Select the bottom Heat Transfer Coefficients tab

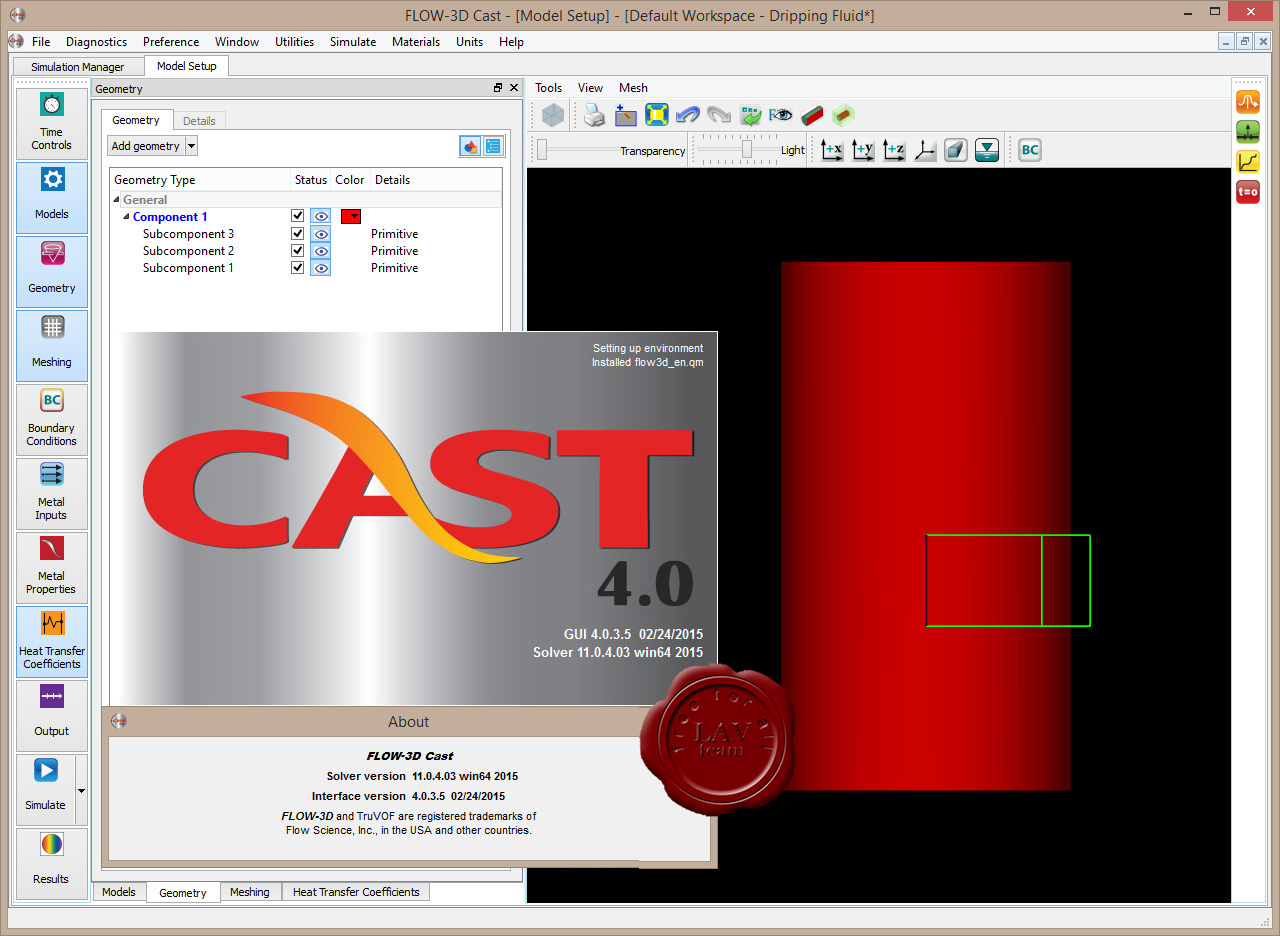[x=356, y=892]
